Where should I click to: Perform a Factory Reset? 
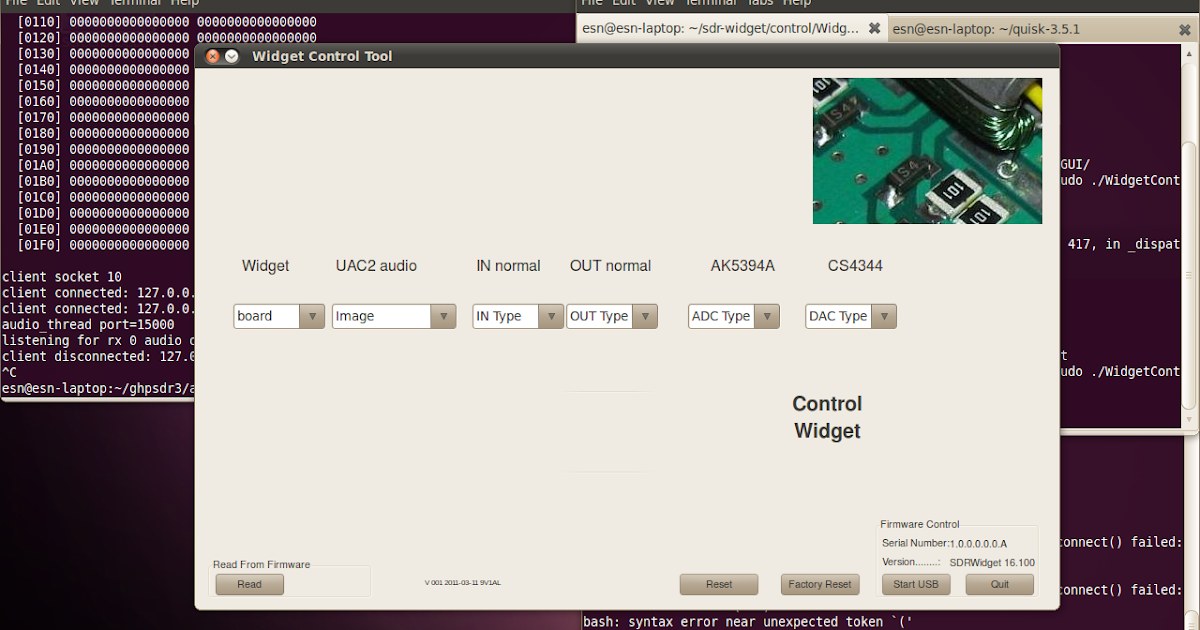tap(820, 584)
